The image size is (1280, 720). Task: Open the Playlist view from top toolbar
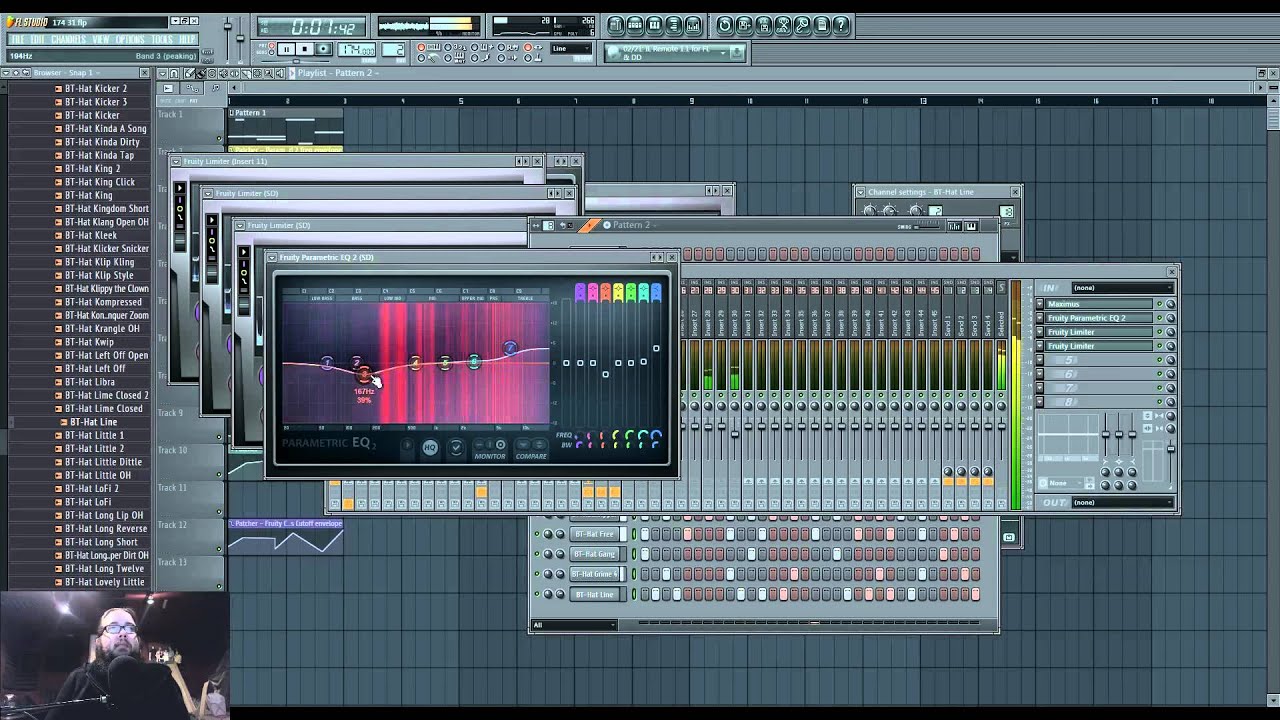[x=617, y=25]
